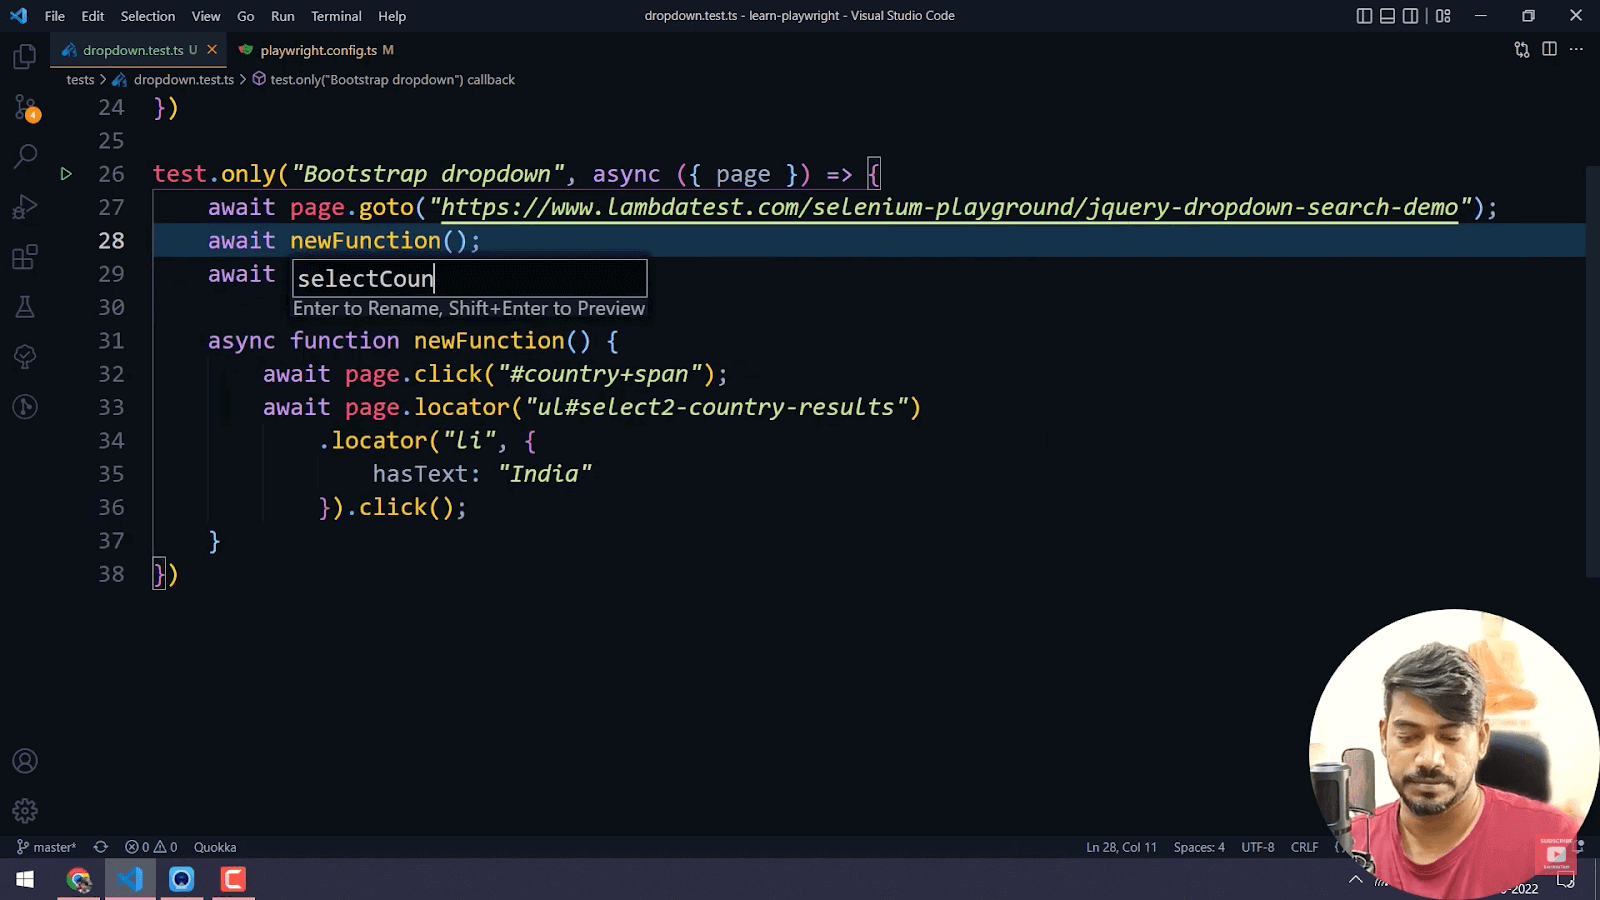Run the test via gutter play icon

tap(66, 174)
